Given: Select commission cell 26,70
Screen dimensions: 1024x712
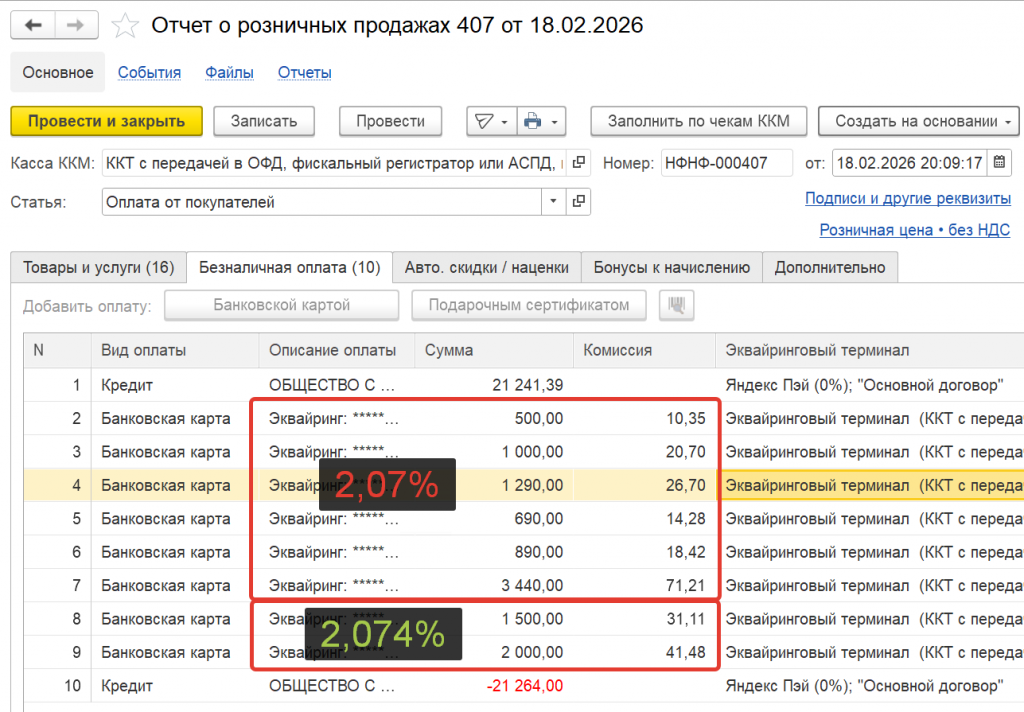Looking at the screenshot, I should [645, 485].
